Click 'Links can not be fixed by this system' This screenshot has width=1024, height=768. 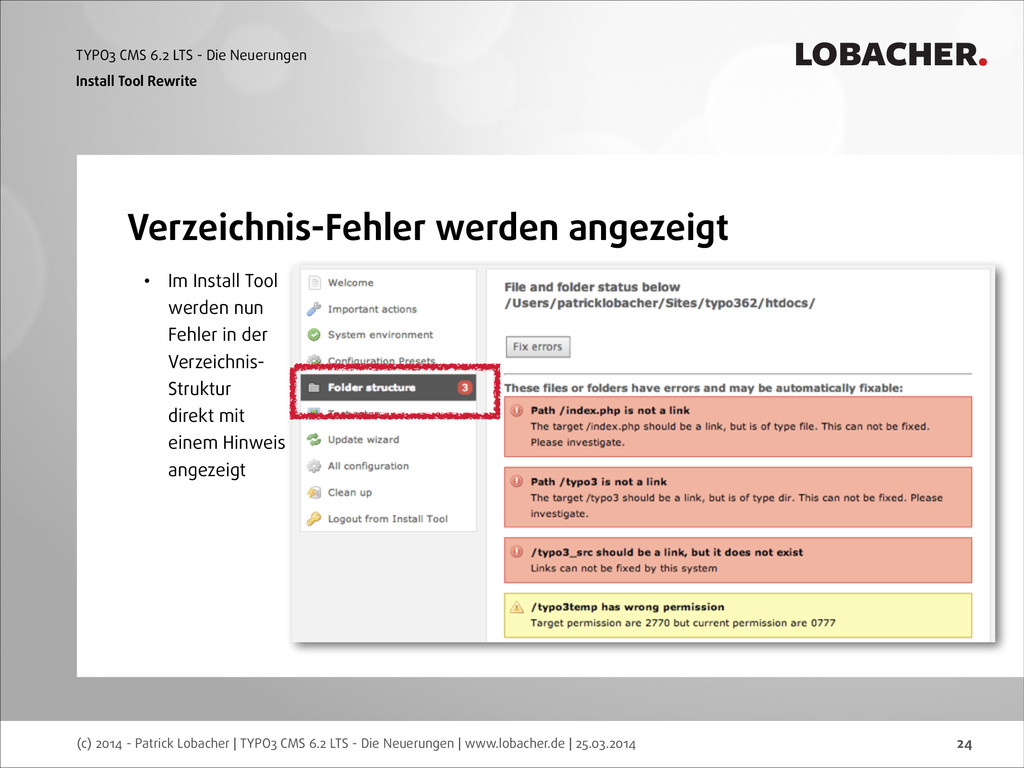[624, 568]
